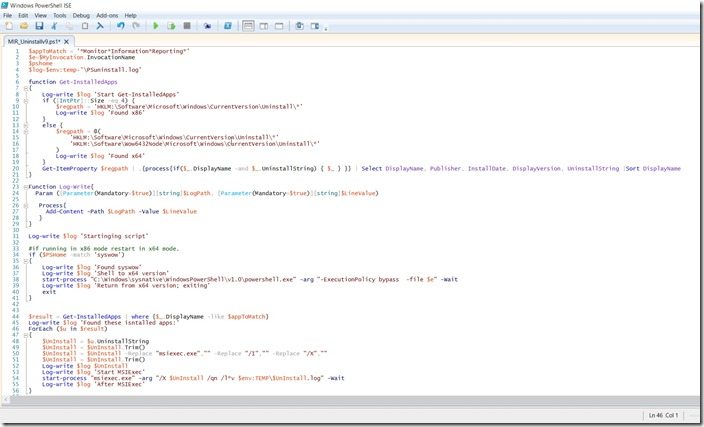The height and width of the screenshot is (427, 704).
Task: Show script pane top layout icon
Action: [x=248, y=26]
